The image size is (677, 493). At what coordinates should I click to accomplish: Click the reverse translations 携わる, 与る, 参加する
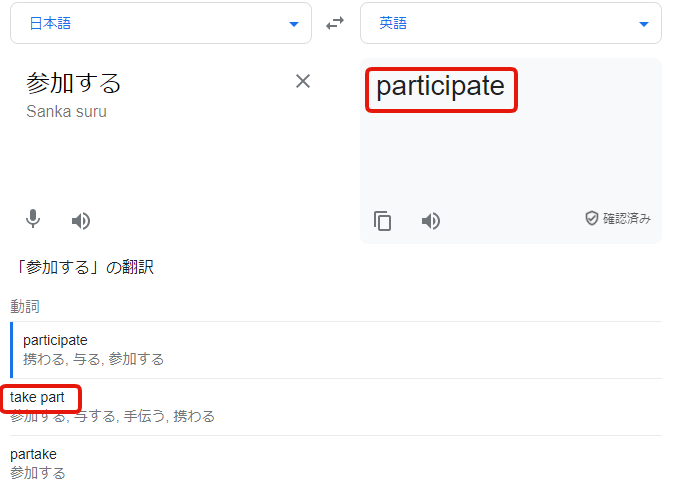(94, 359)
